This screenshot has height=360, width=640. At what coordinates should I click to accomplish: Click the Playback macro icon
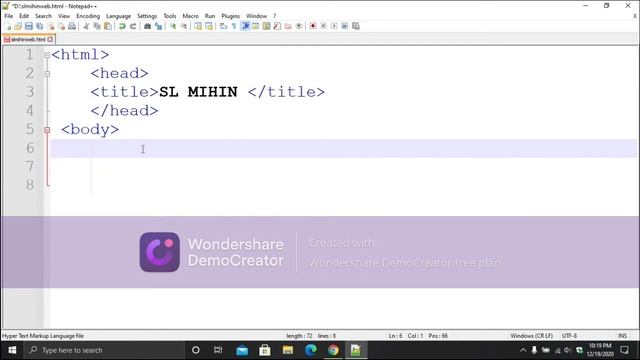334,26
